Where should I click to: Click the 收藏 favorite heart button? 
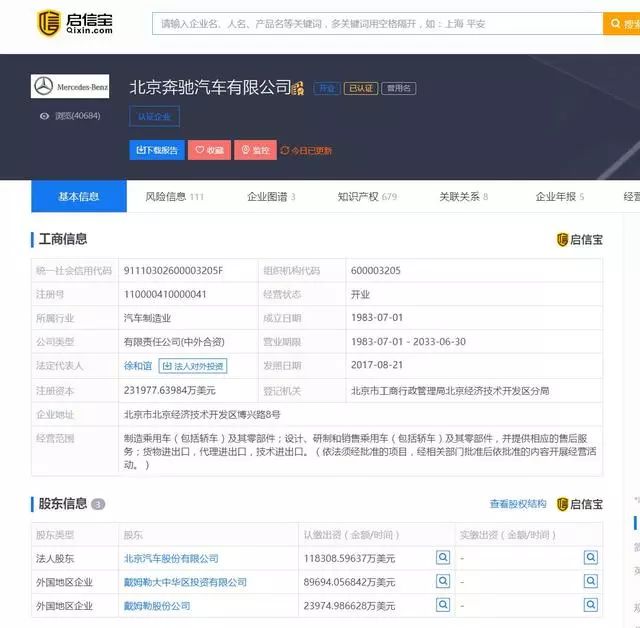[x=209, y=150]
